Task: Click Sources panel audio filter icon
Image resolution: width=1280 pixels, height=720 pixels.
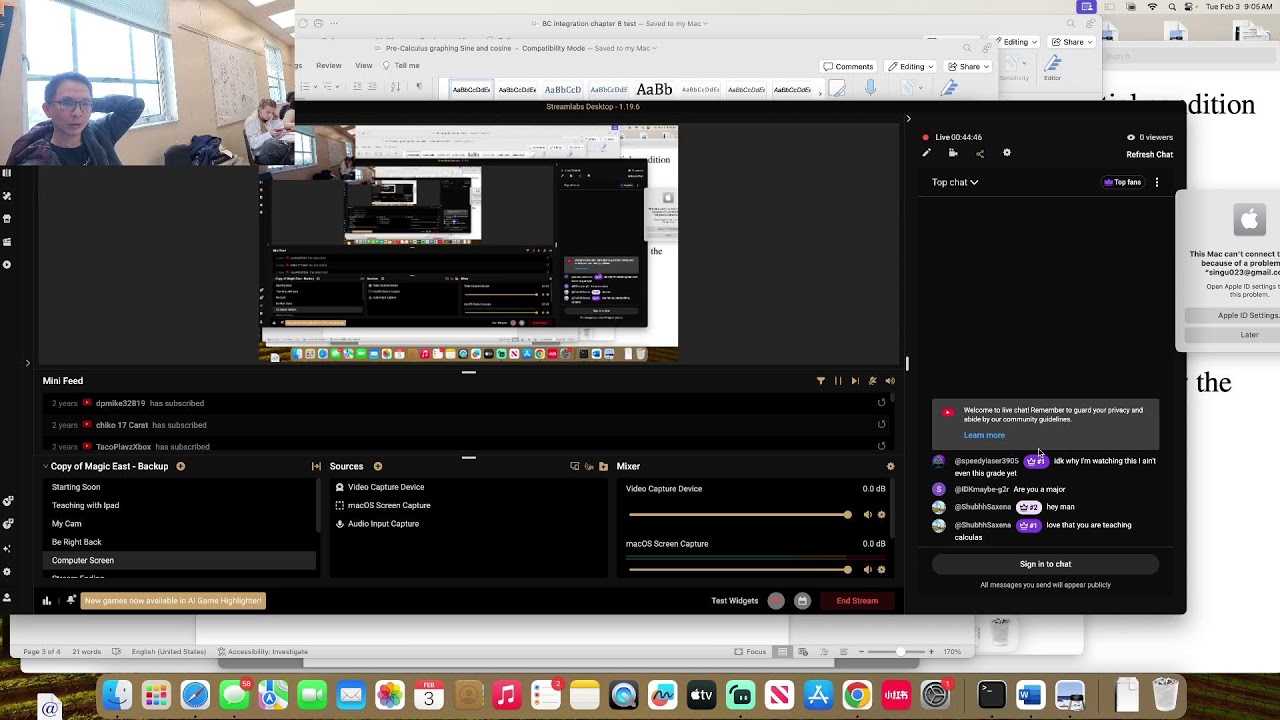Action: (x=589, y=466)
